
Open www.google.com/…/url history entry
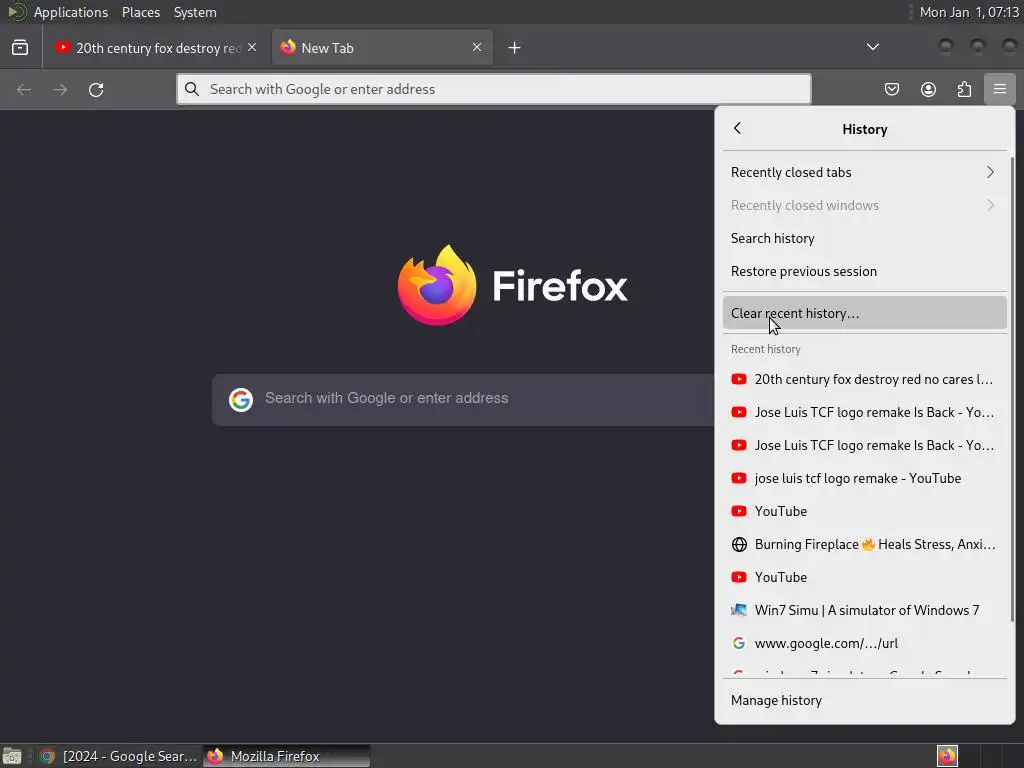[865, 643]
